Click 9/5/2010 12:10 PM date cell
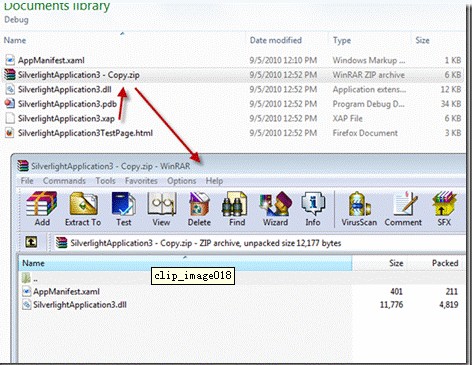This screenshot has height=365, width=472. 283,60
